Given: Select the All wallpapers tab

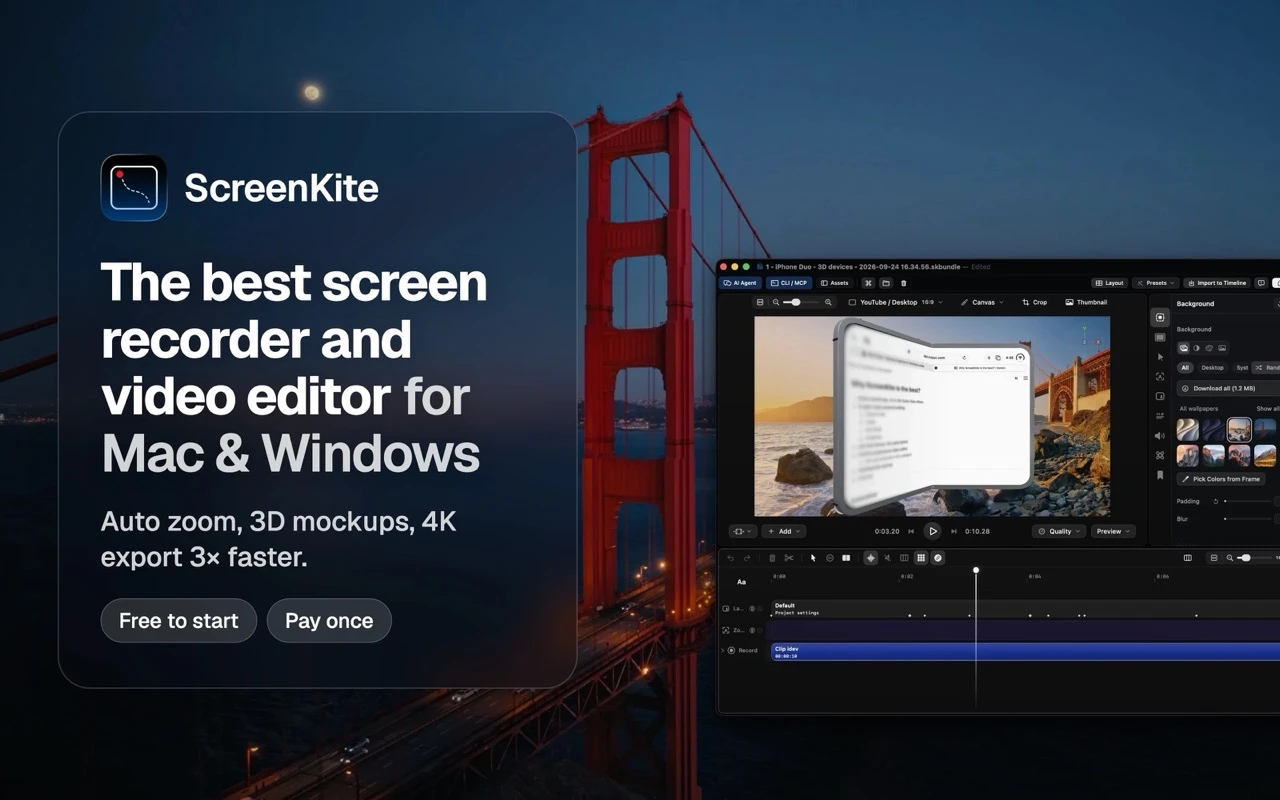Looking at the screenshot, I should tap(1185, 368).
